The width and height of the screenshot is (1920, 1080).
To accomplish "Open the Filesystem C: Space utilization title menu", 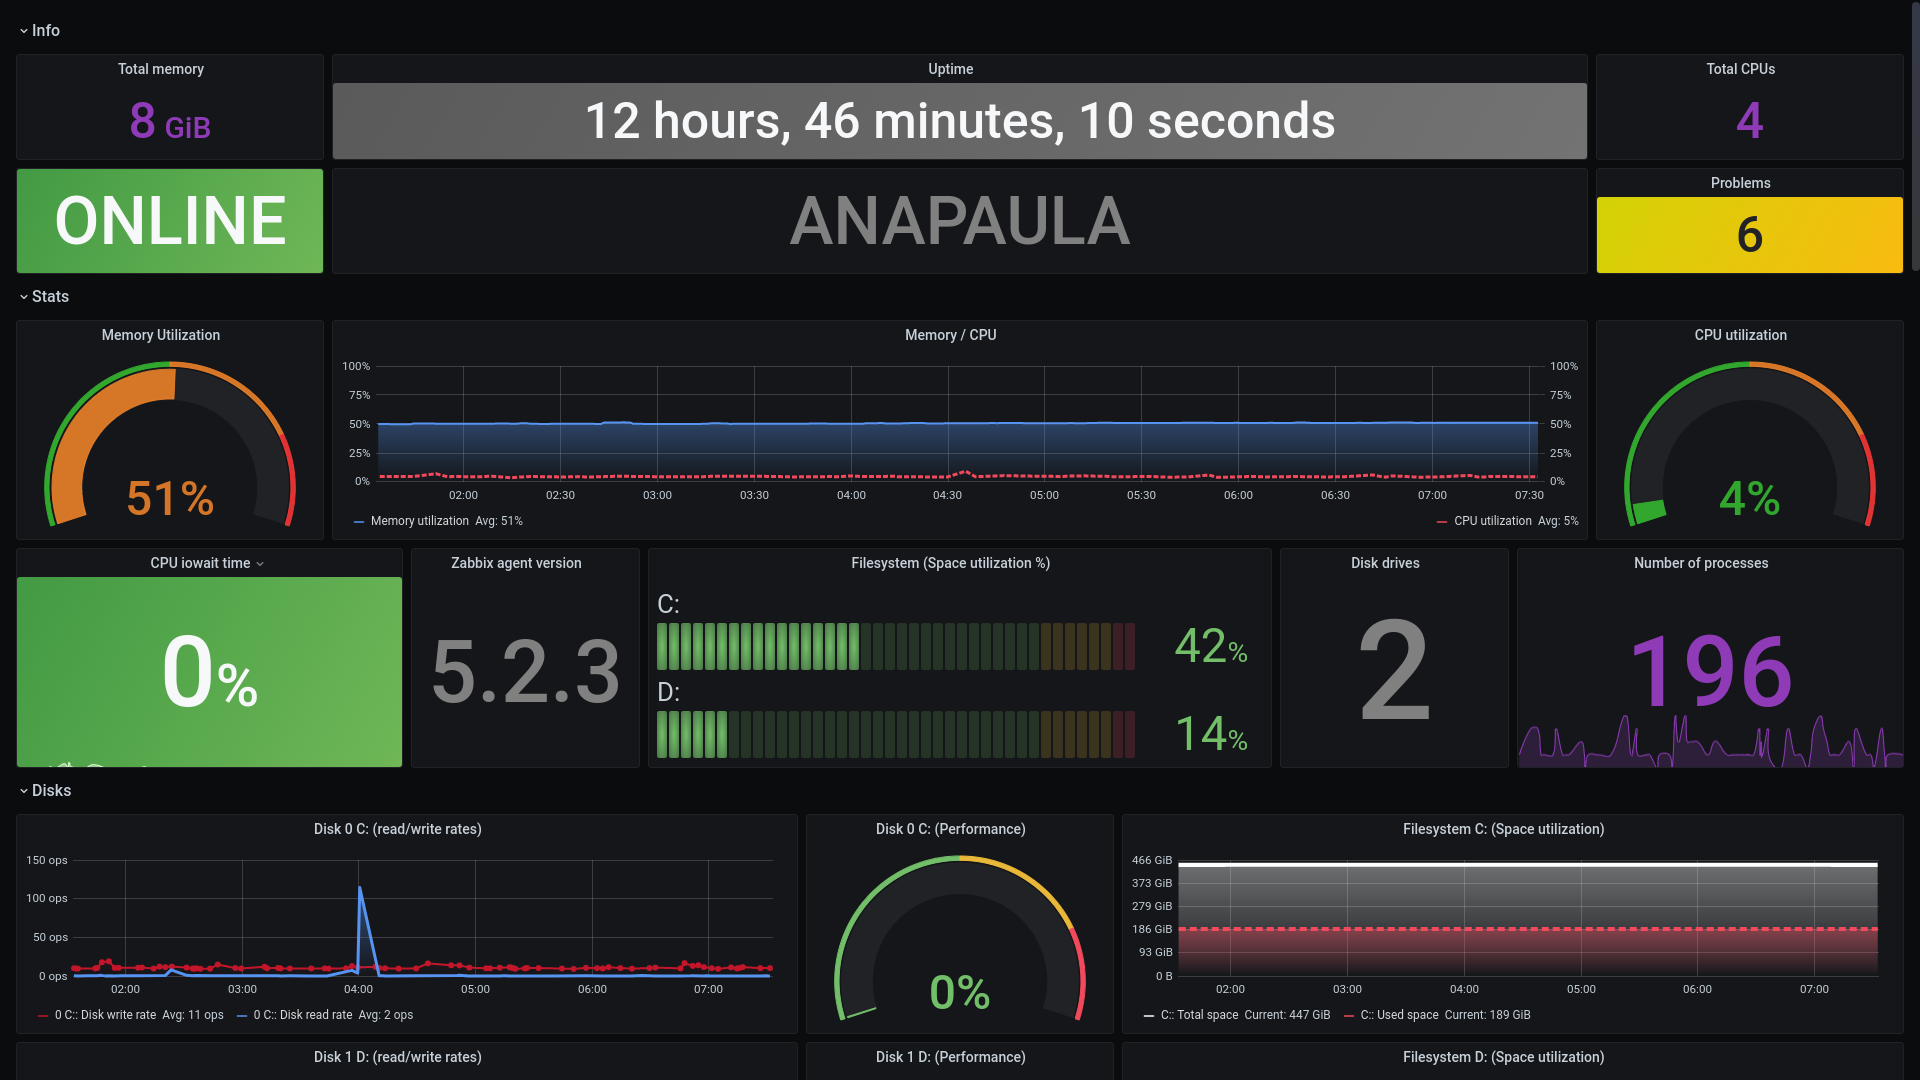I will pos(1502,829).
